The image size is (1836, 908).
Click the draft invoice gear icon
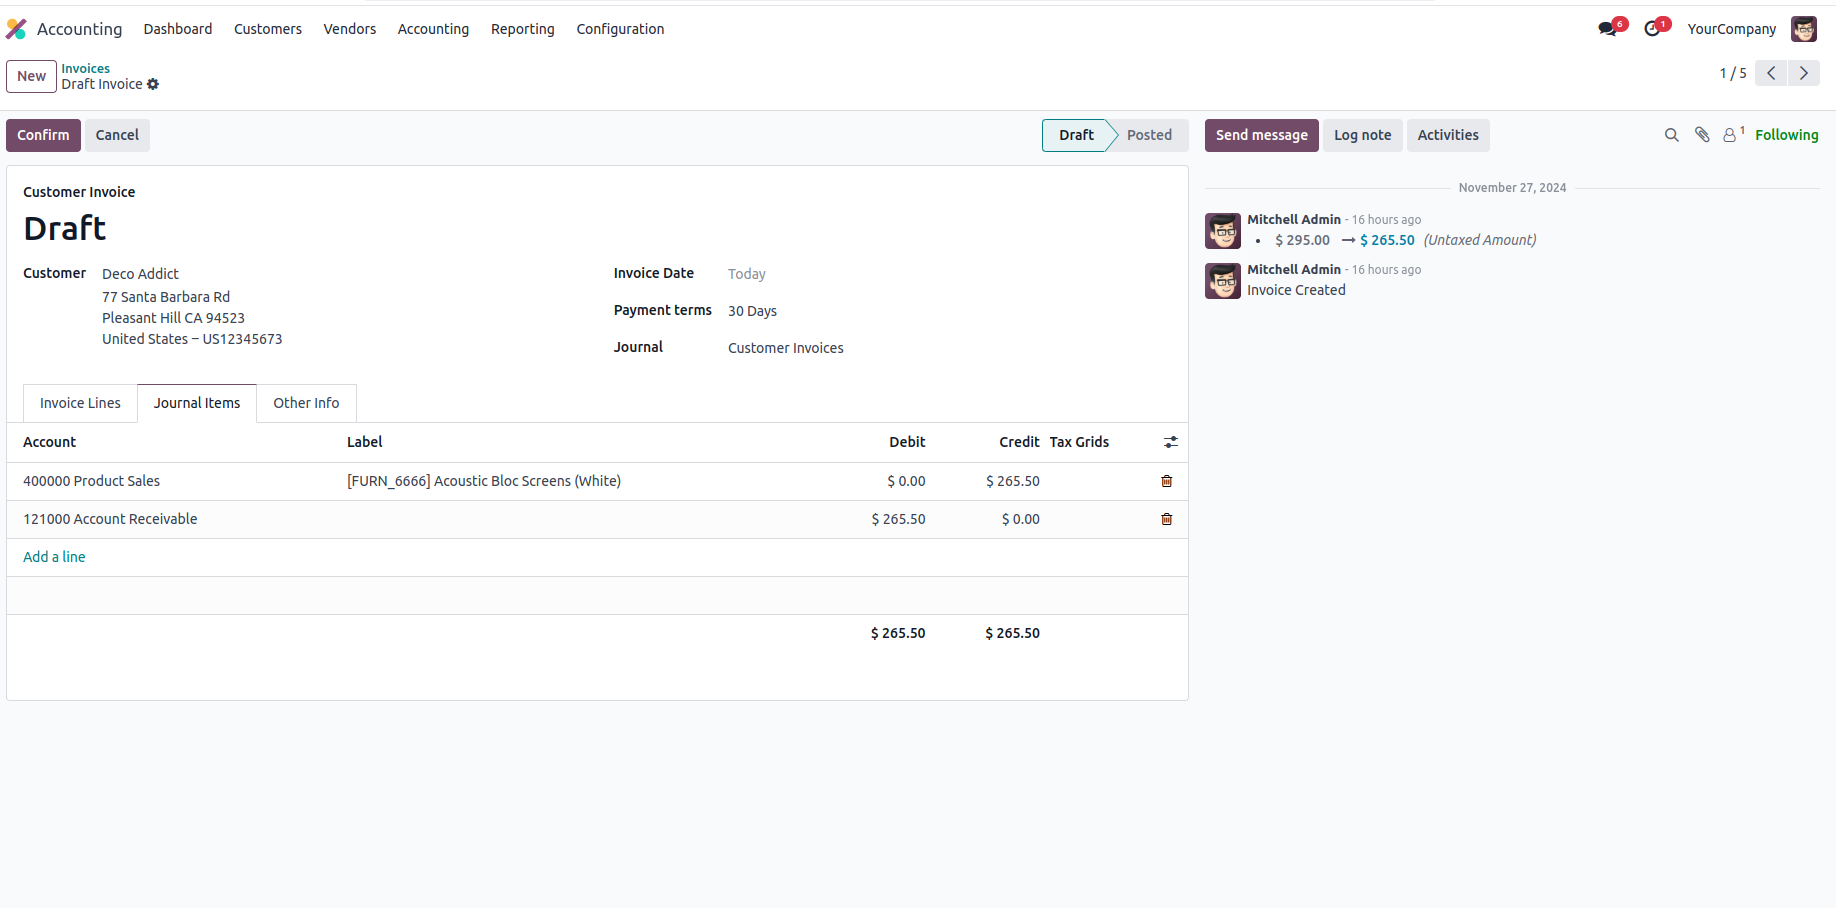(x=153, y=85)
